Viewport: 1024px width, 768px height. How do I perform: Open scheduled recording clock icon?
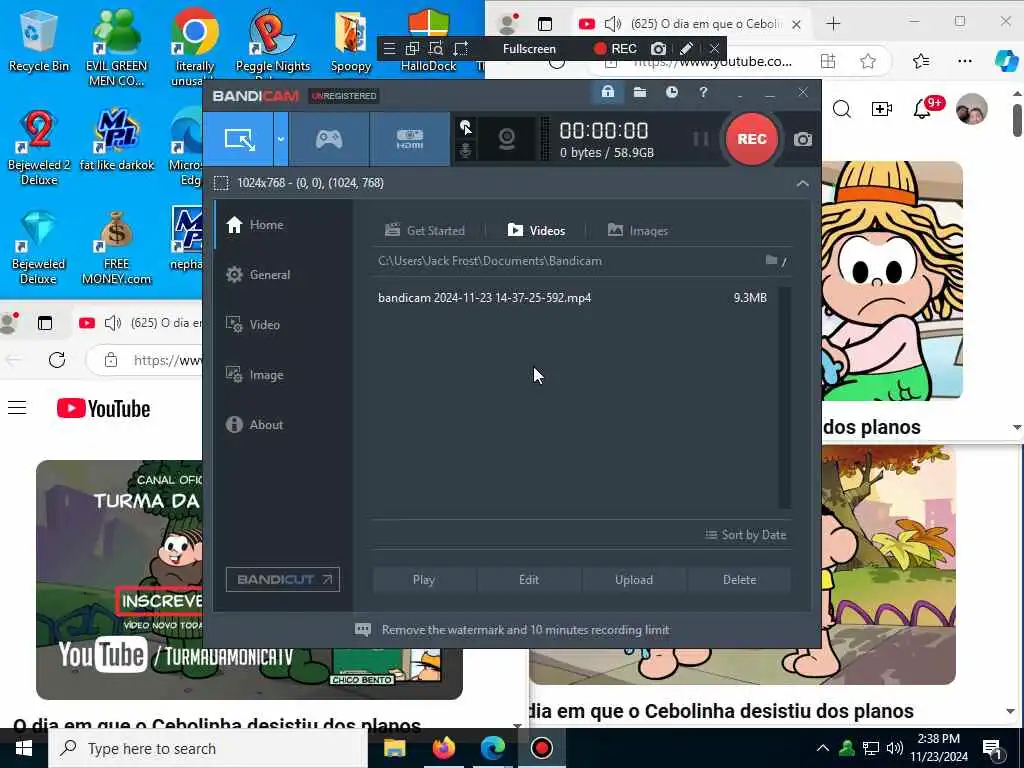[x=671, y=92]
